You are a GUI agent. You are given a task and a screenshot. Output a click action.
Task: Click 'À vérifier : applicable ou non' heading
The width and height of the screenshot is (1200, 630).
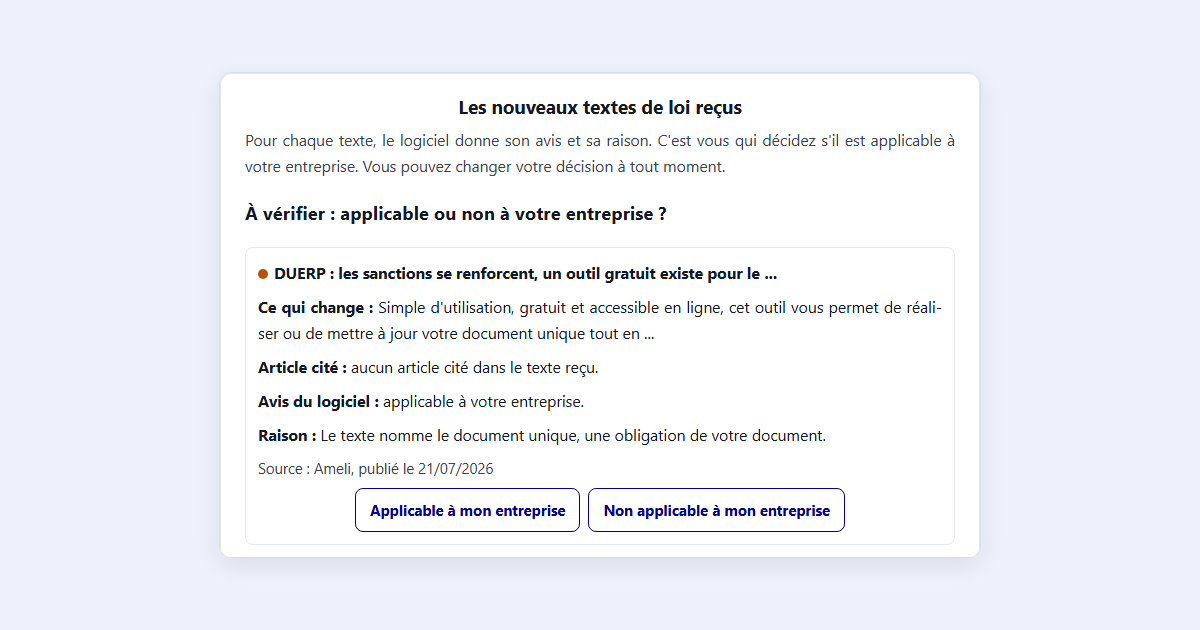456,214
